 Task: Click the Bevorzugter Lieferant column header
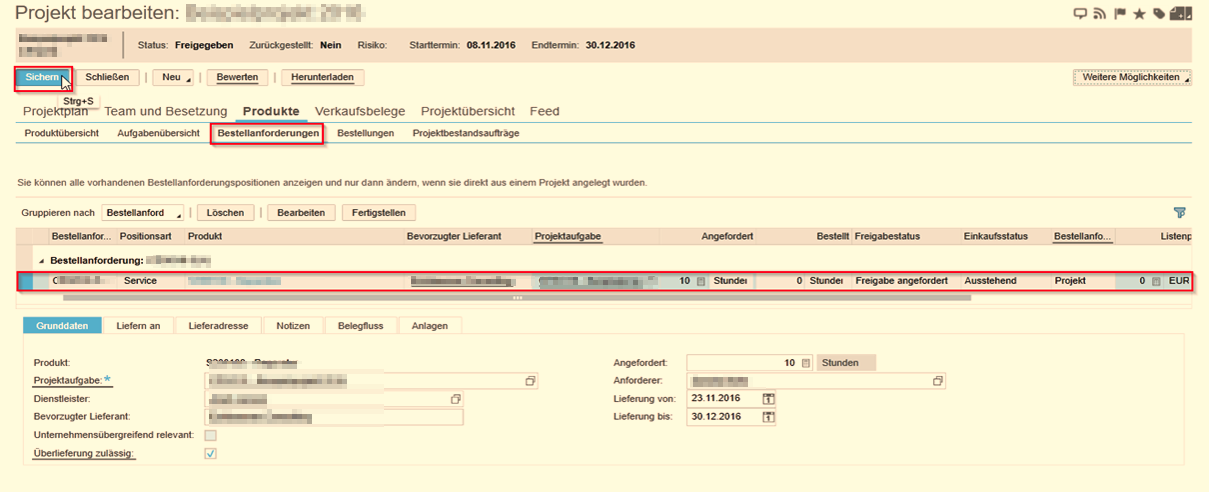[x=454, y=236]
